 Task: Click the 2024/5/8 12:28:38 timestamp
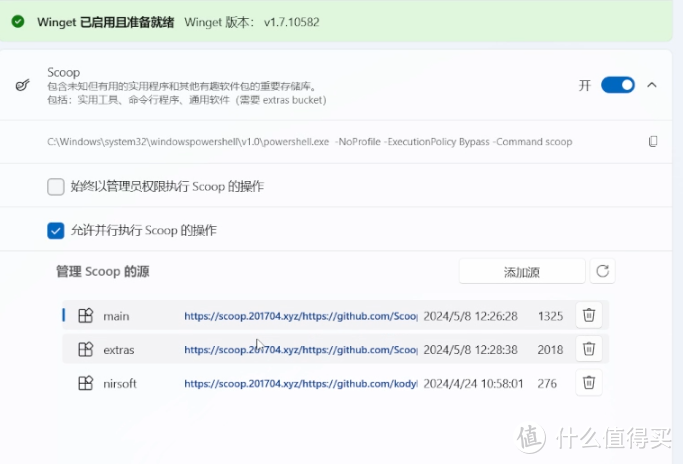(x=470, y=350)
